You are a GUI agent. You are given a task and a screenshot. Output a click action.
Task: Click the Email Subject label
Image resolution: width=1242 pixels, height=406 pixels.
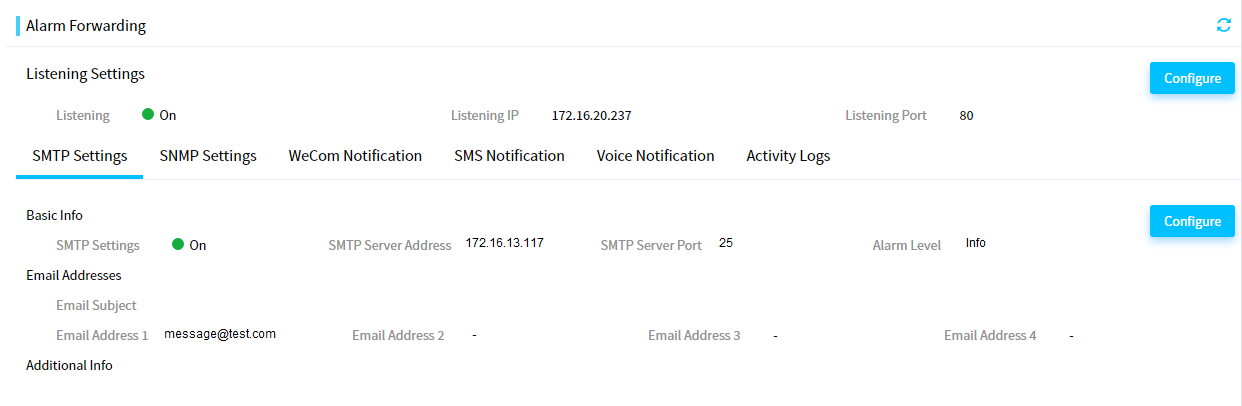[x=96, y=305]
